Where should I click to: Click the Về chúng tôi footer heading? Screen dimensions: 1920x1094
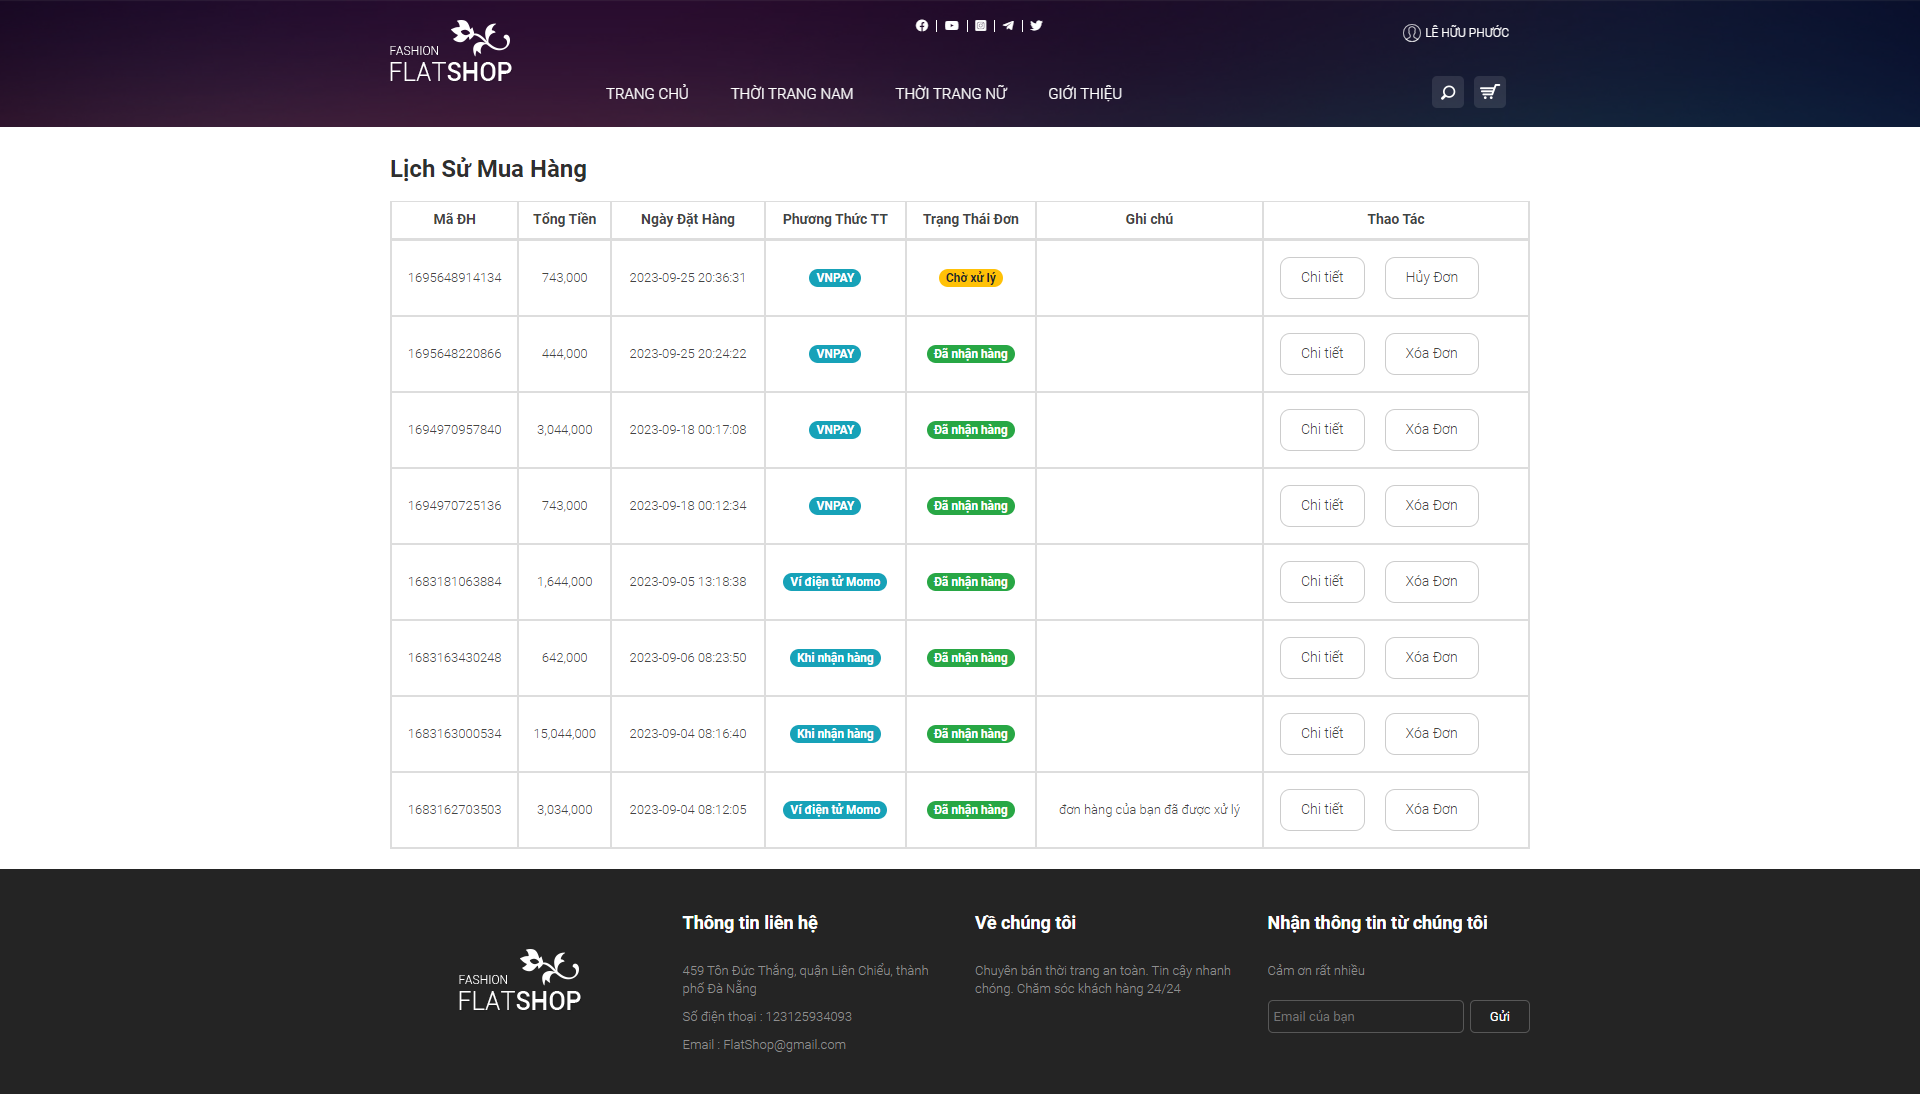1025,923
